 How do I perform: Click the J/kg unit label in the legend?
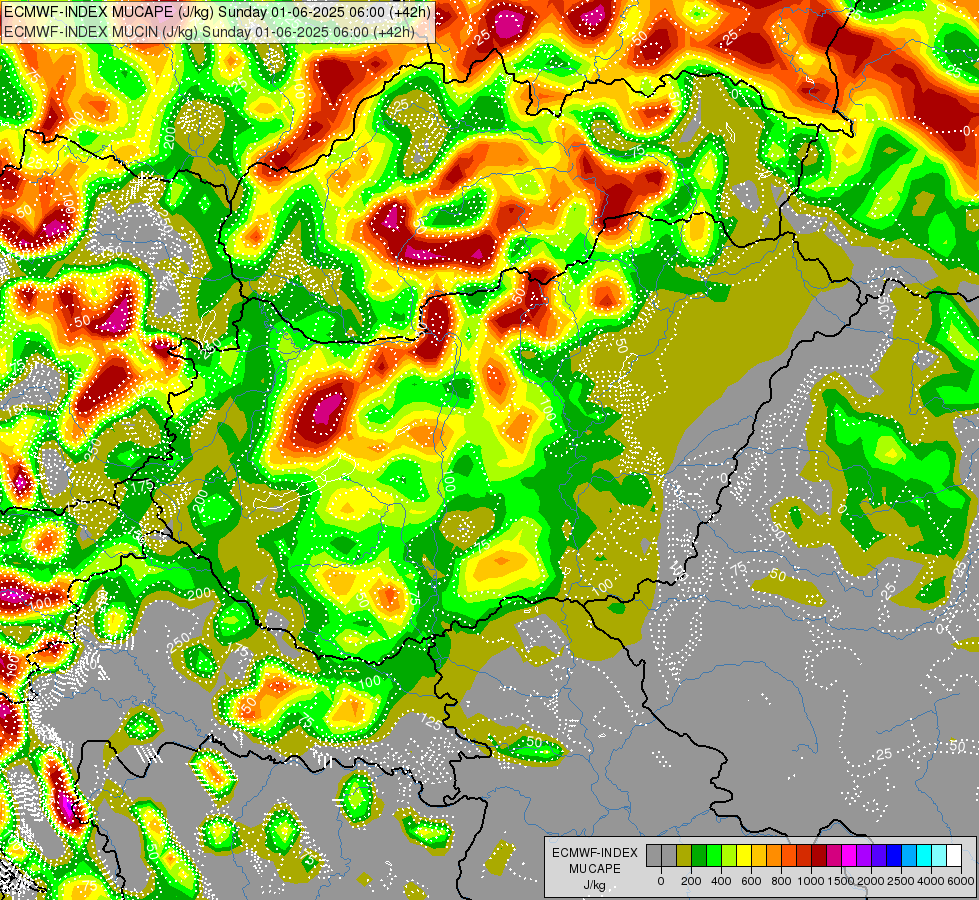click(x=595, y=886)
